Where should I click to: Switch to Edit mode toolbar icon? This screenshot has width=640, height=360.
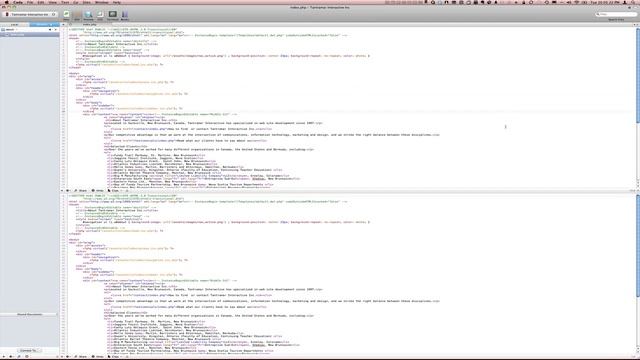[77, 16]
